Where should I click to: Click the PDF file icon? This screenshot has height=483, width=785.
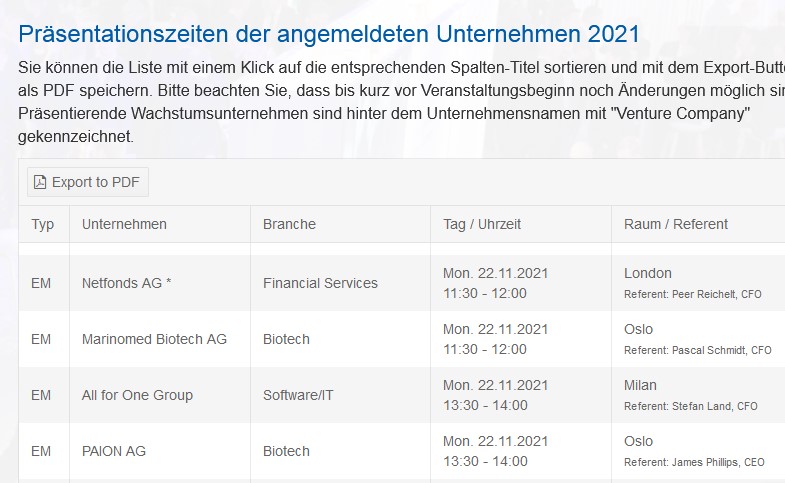click(x=40, y=182)
